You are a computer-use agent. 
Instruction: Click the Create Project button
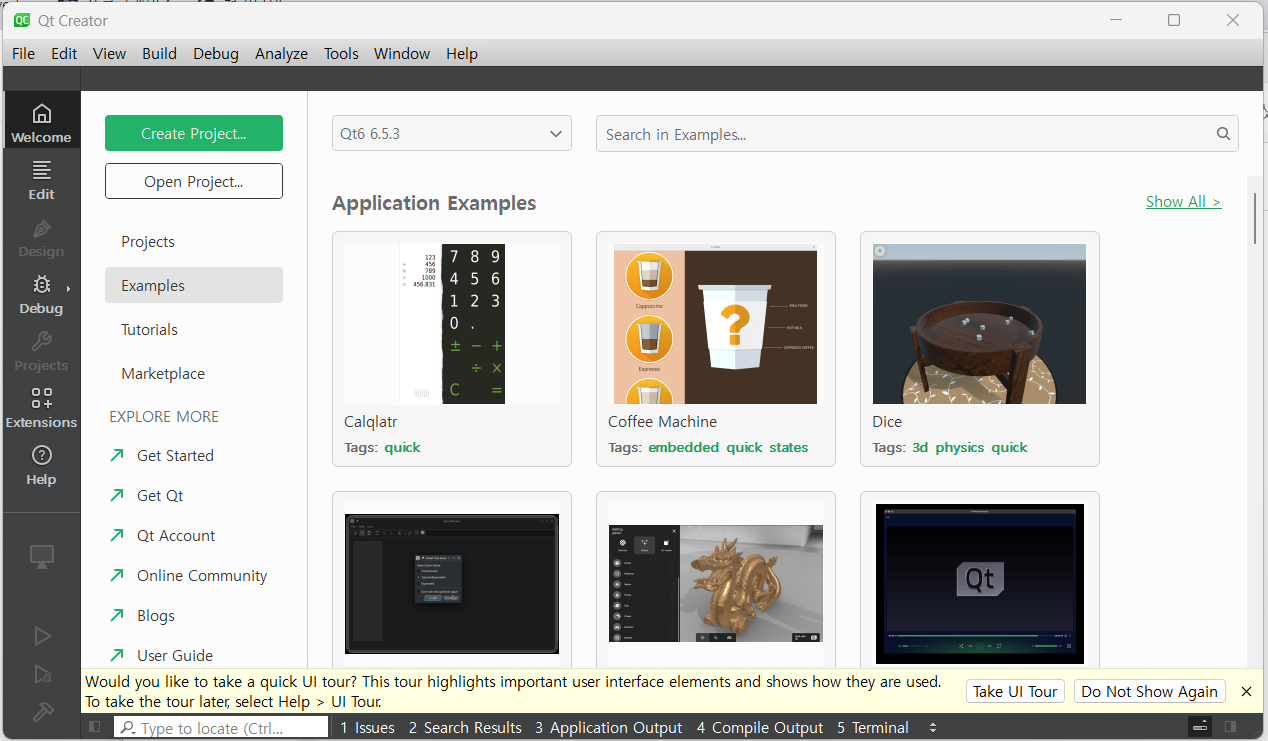(194, 133)
